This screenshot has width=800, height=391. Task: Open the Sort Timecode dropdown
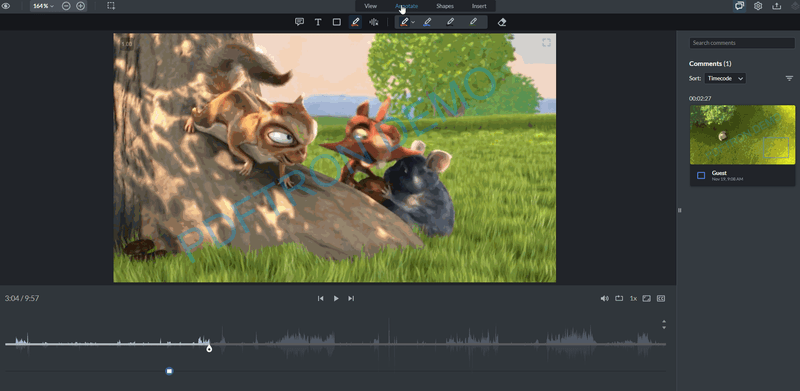click(725, 79)
